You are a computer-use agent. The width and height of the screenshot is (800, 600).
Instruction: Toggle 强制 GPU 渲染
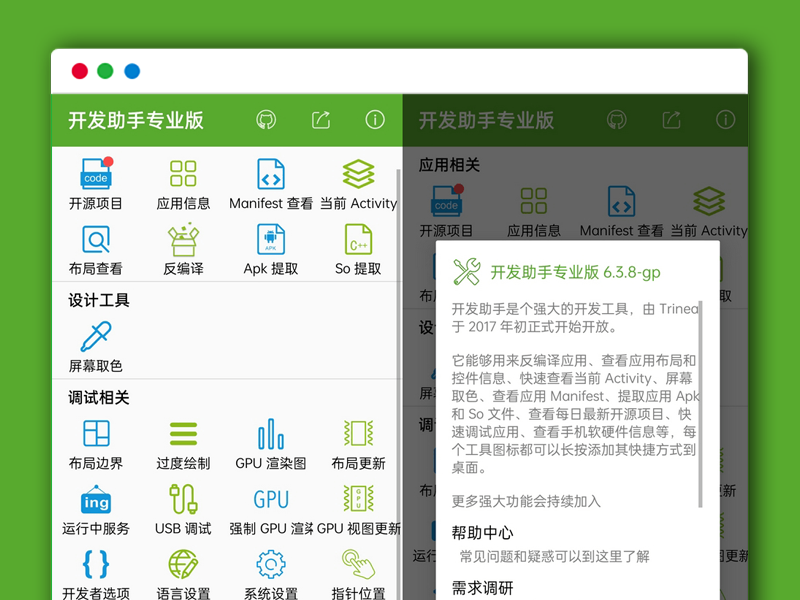271,510
